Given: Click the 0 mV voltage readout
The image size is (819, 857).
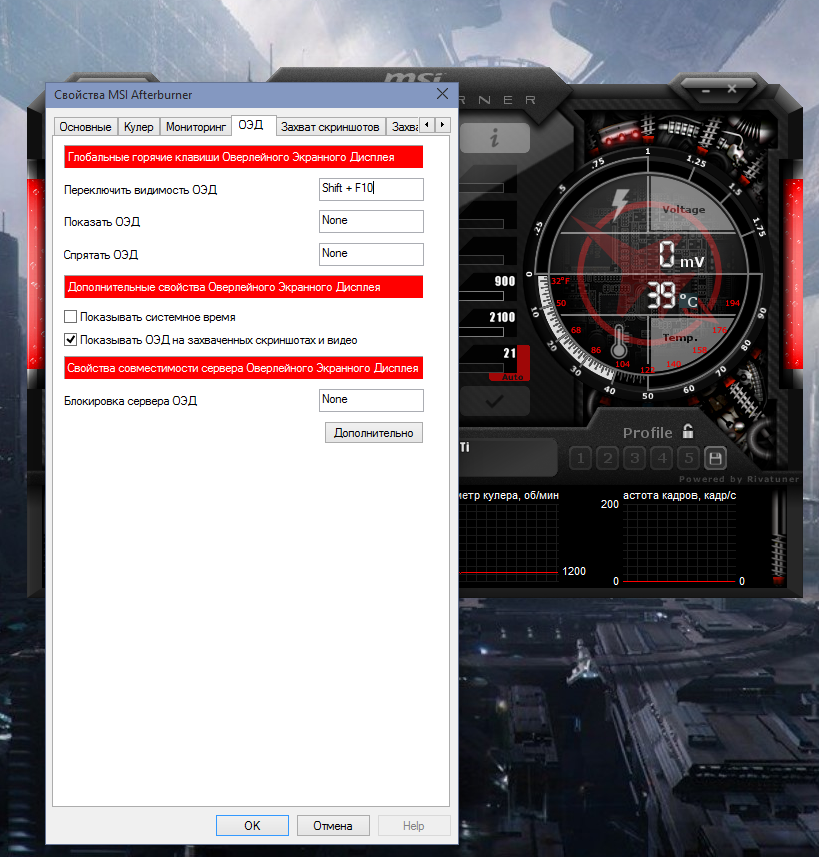Looking at the screenshot, I should point(681,255).
